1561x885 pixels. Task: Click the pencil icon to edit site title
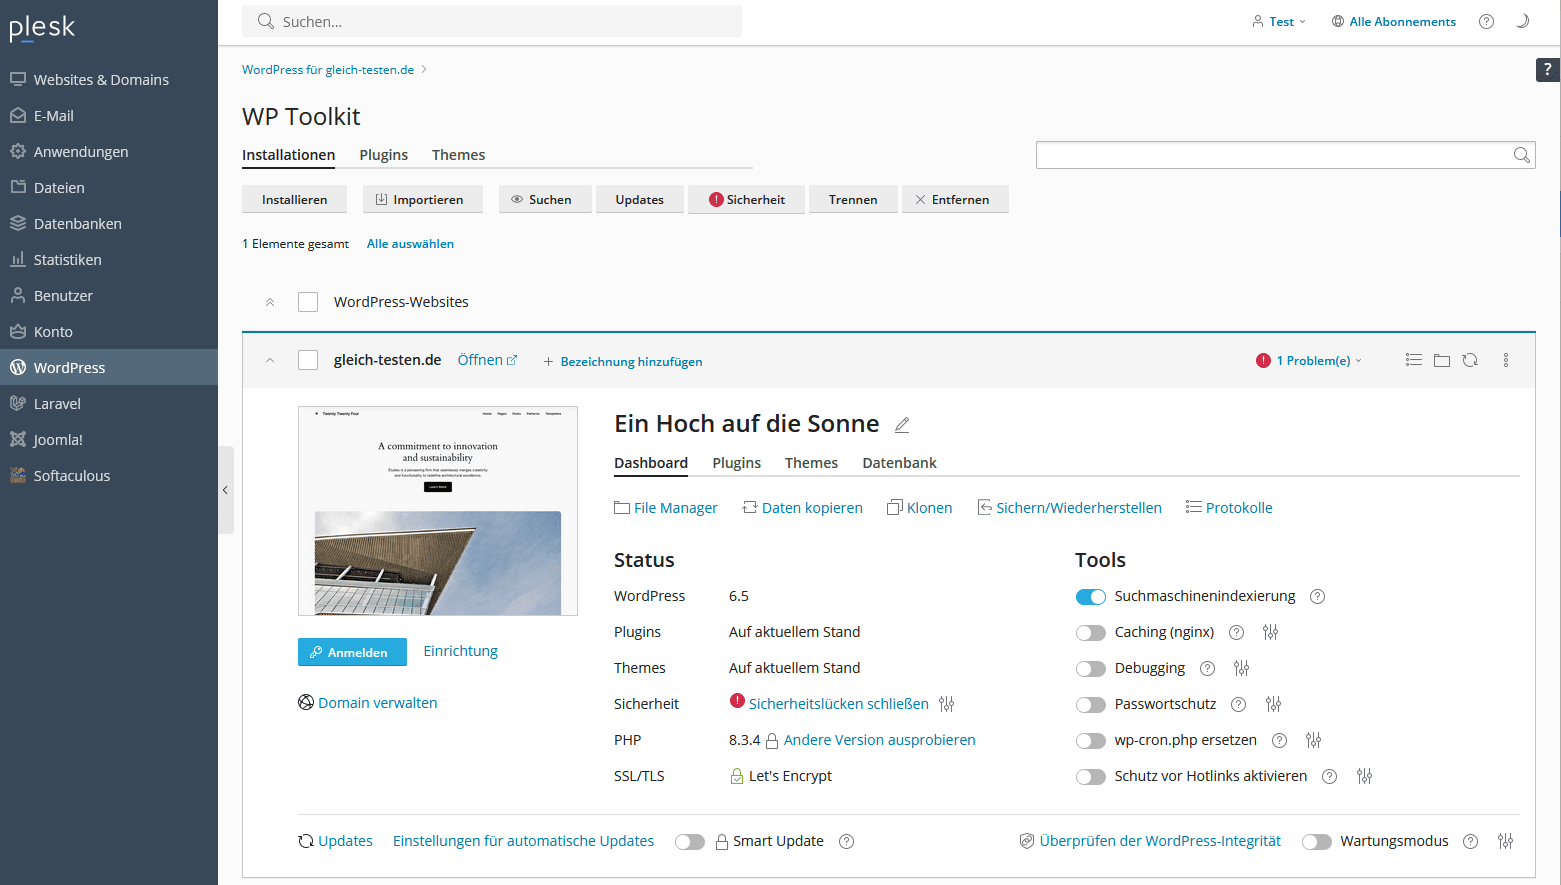(x=902, y=425)
